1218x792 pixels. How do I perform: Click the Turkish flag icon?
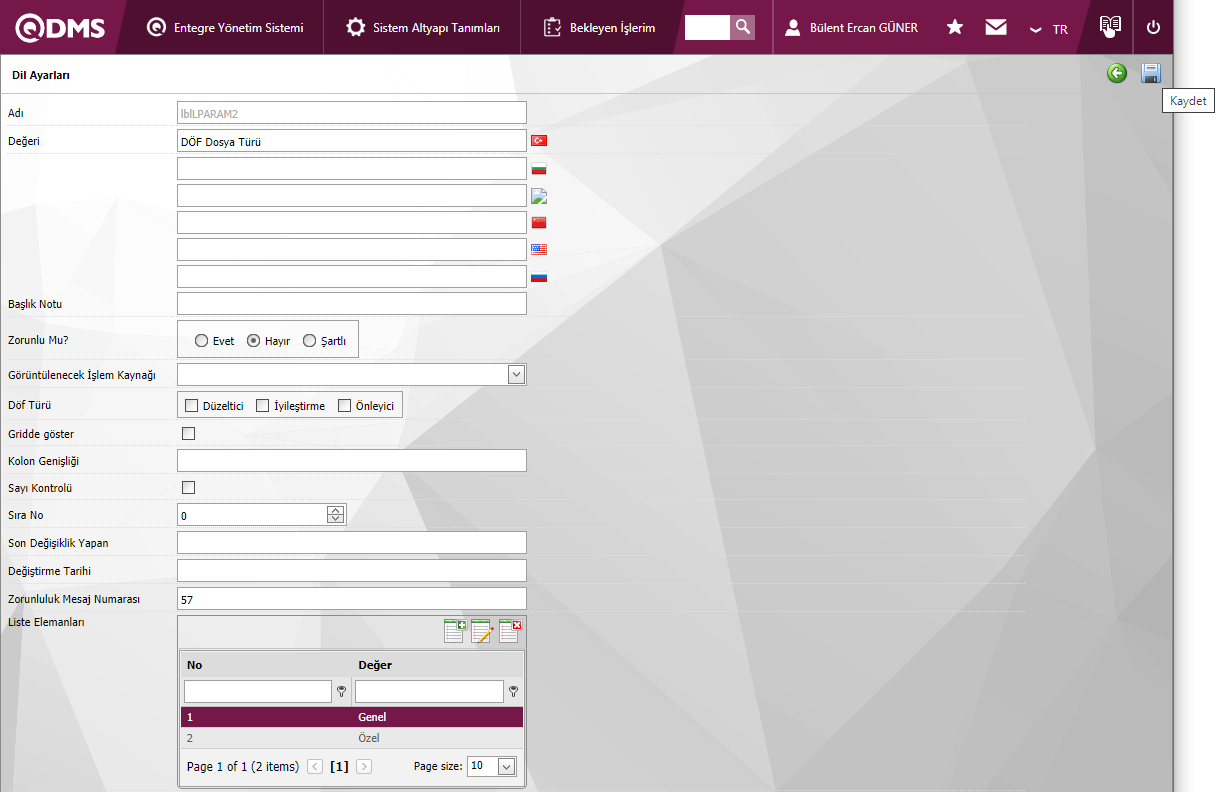click(x=539, y=141)
